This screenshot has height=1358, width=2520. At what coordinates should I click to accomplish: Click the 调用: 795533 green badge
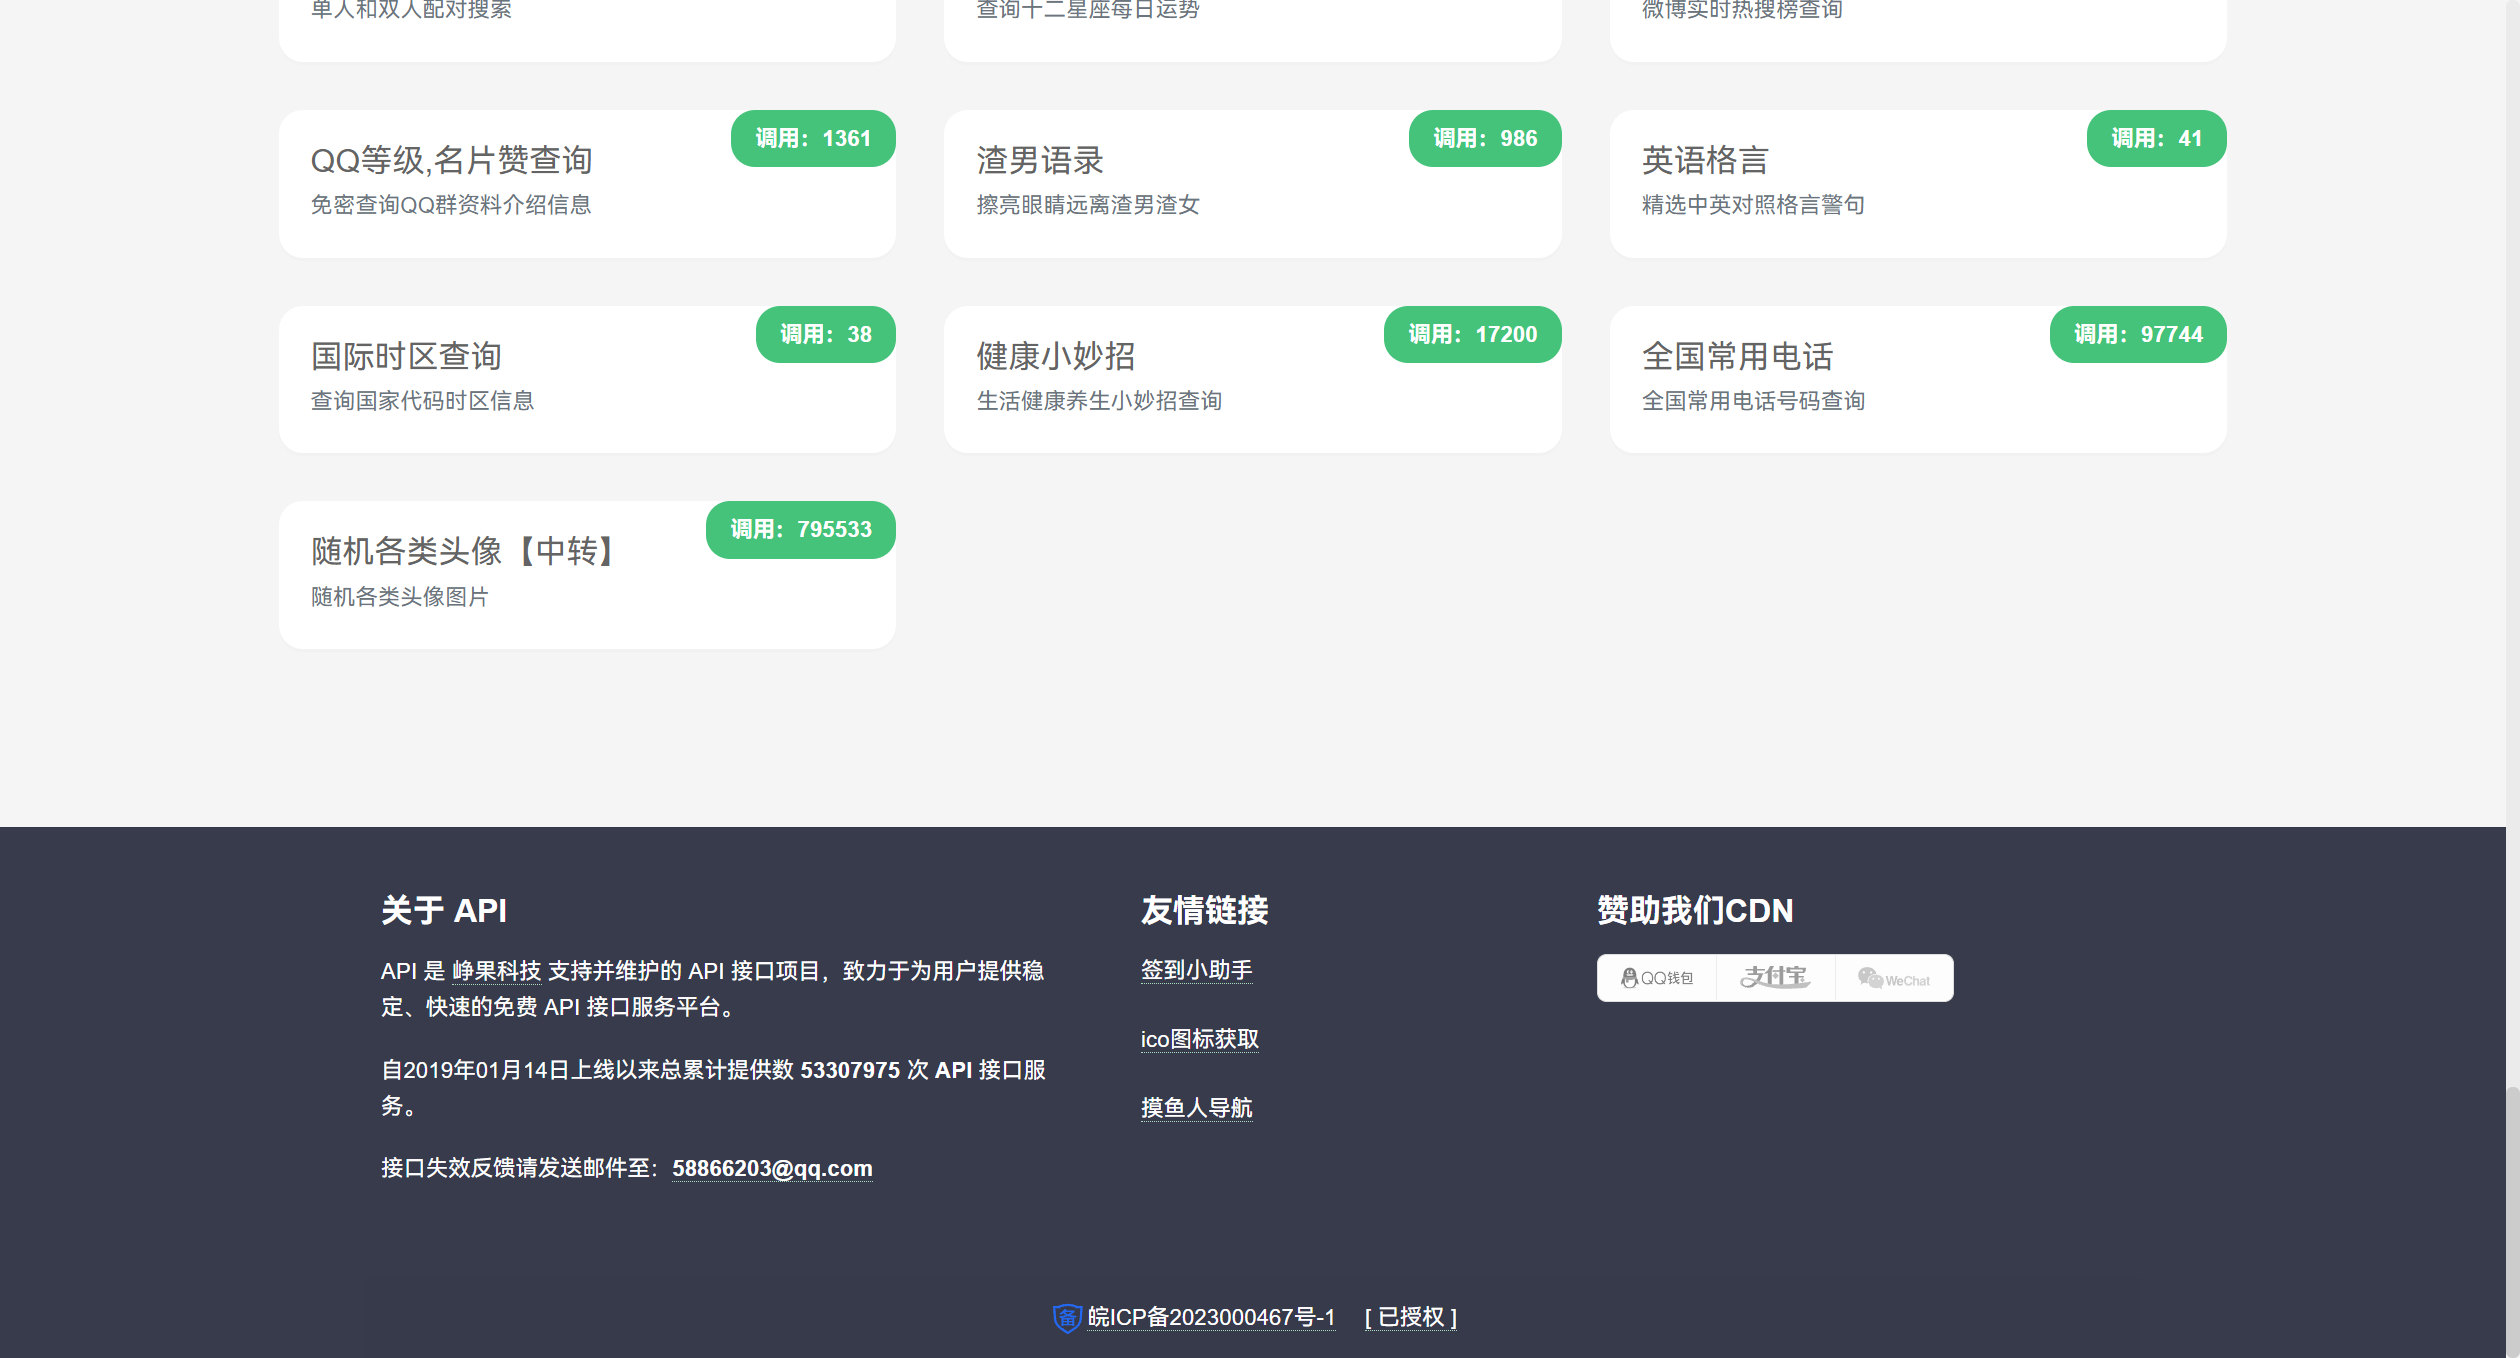pos(800,530)
